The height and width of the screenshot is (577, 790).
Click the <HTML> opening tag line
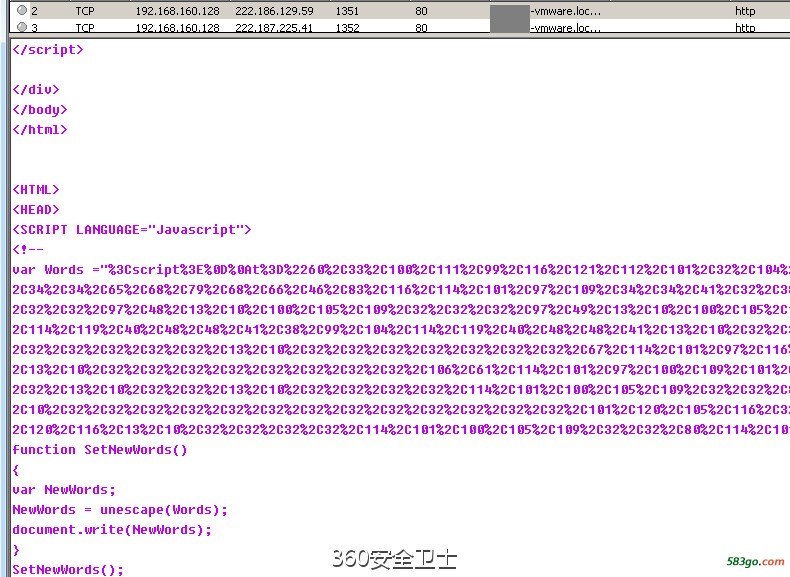point(36,189)
